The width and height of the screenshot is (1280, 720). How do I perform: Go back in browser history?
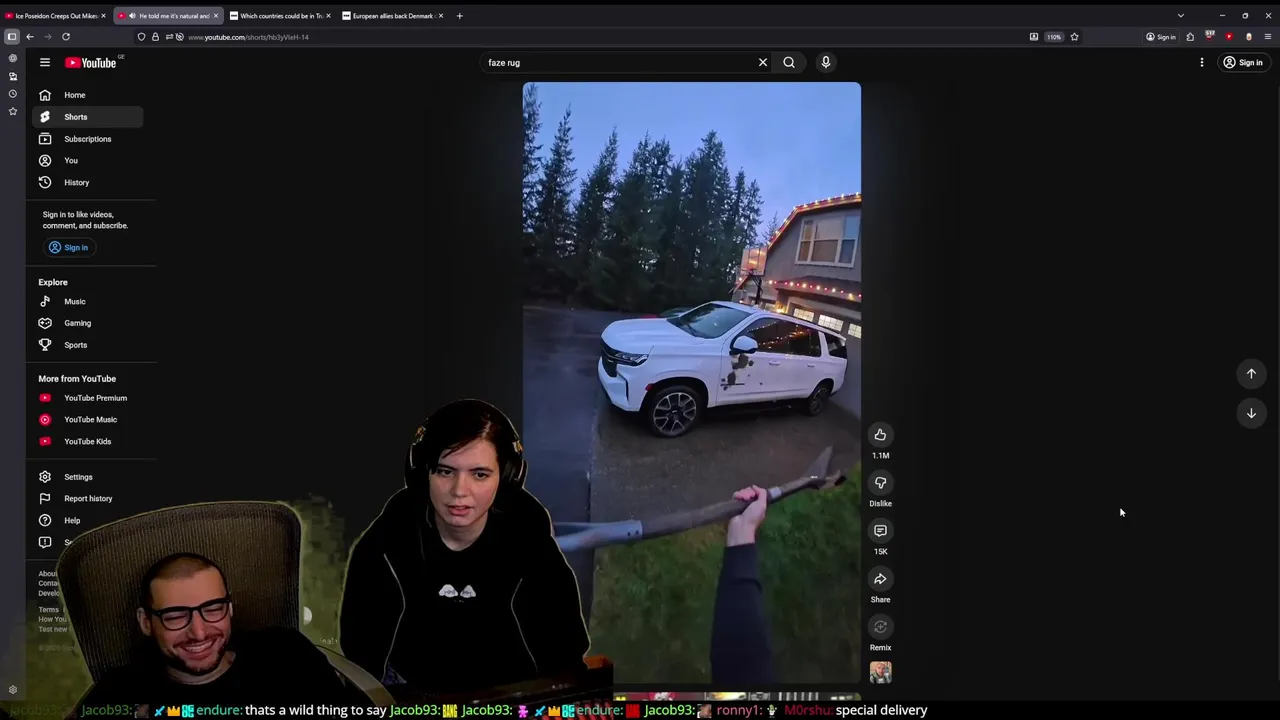click(x=30, y=37)
